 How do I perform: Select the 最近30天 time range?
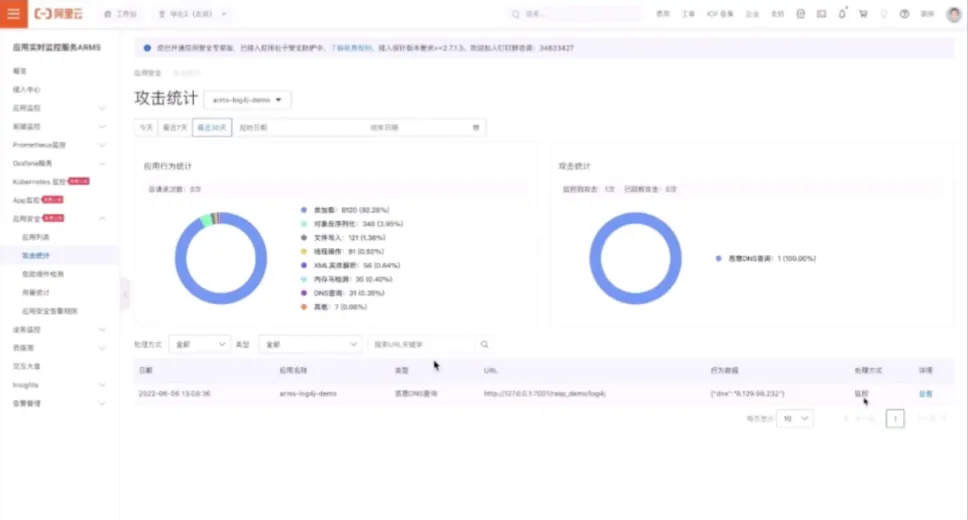tap(212, 127)
